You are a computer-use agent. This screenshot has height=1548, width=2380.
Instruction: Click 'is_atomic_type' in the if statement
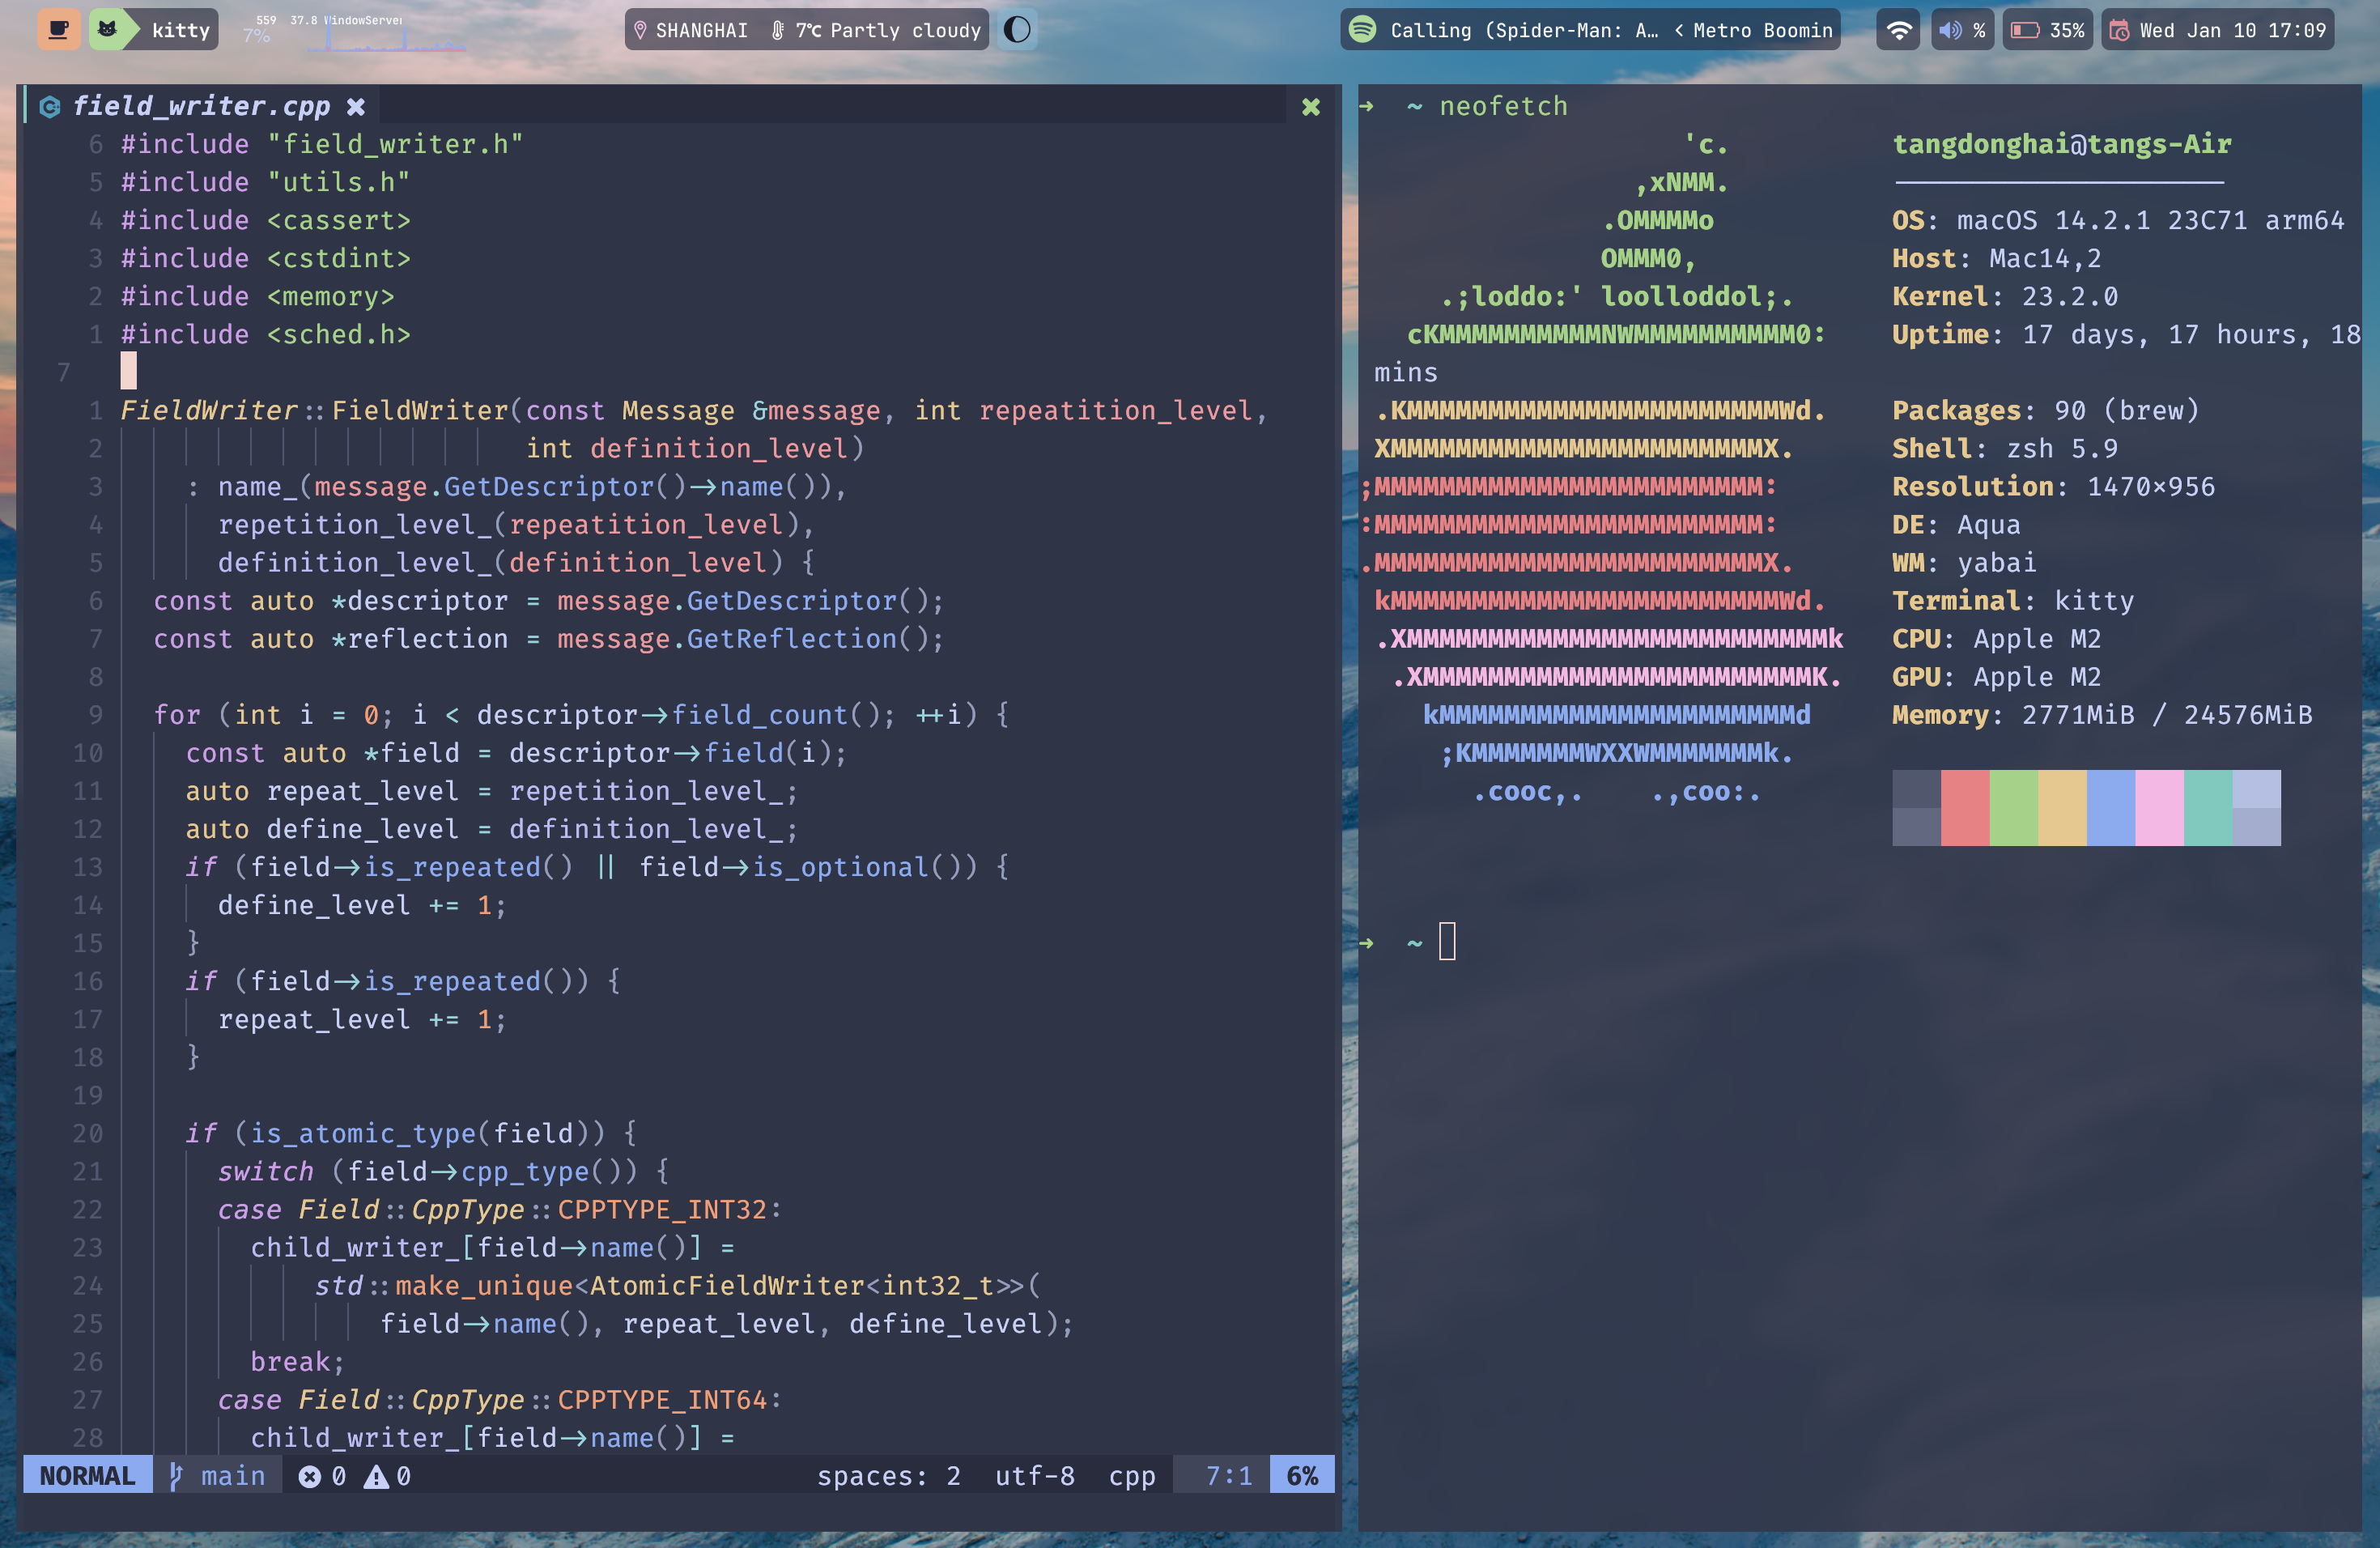363,1133
